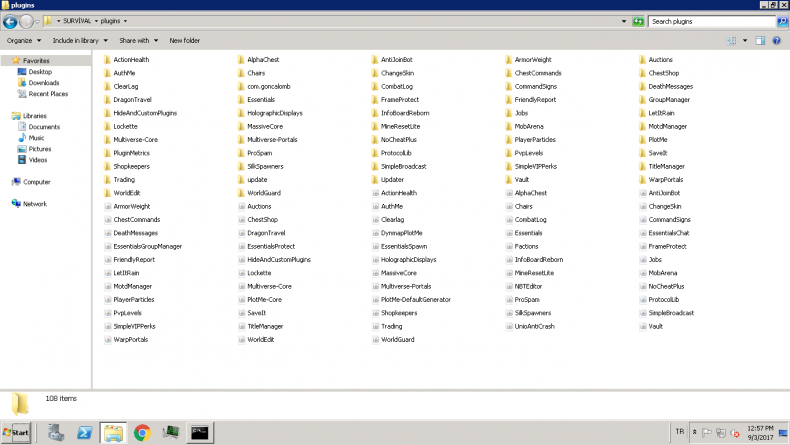Open Chrome from the taskbar
This screenshot has height=445, width=790.
(142, 432)
